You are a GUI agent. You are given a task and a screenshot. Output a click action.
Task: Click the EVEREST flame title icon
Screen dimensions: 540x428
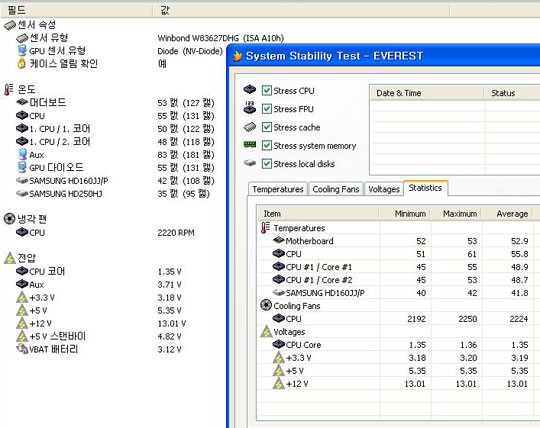click(x=237, y=56)
